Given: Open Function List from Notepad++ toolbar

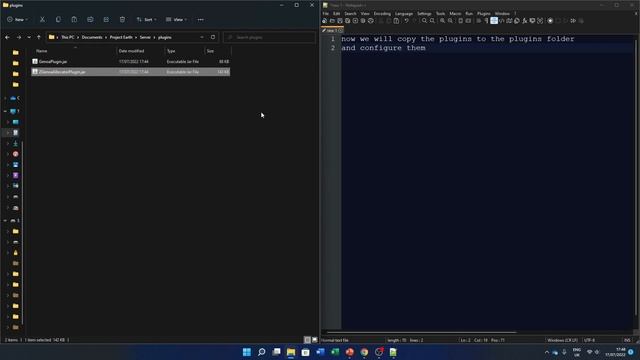Looking at the screenshot, I should pos(524,20).
